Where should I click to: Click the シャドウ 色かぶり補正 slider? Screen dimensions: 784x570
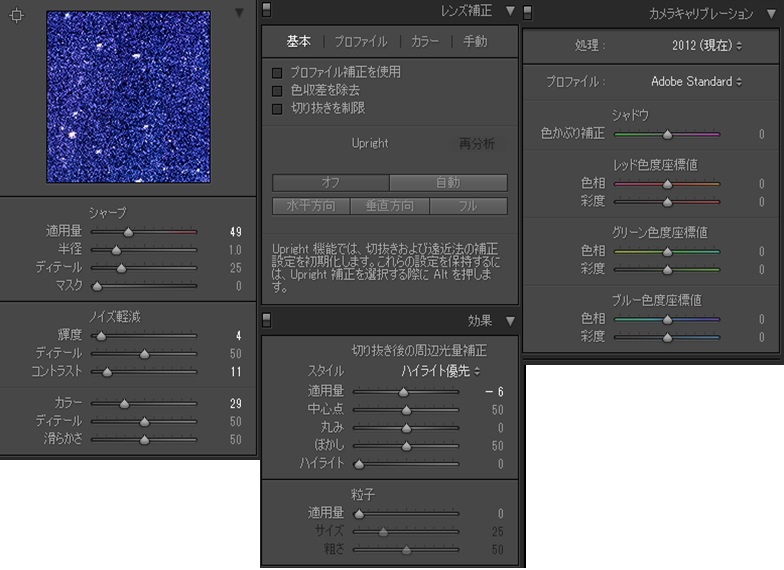(x=667, y=134)
